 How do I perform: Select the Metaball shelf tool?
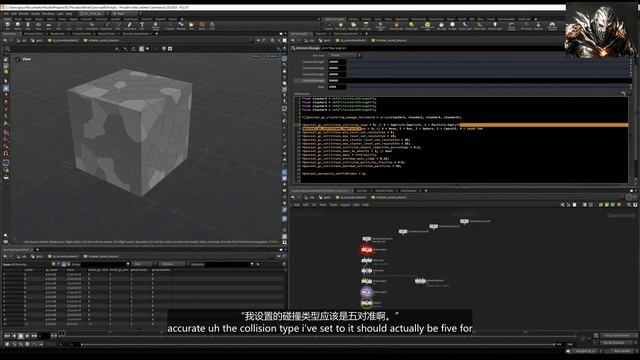click(181, 26)
